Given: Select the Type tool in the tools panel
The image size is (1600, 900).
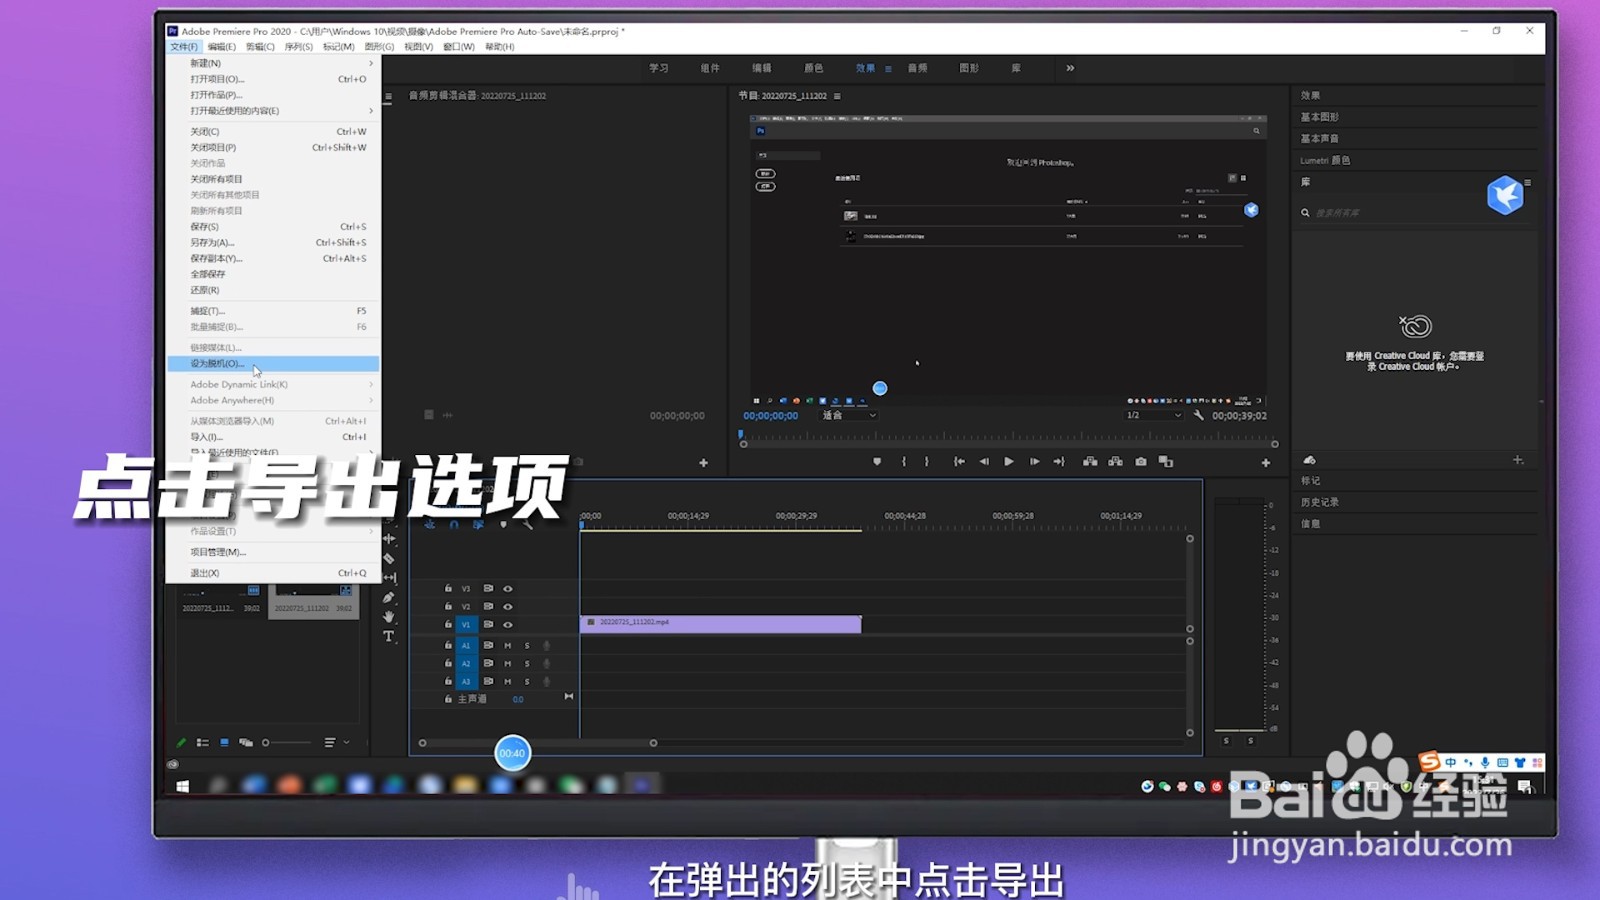Looking at the screenshot, I should pos(389,635).
